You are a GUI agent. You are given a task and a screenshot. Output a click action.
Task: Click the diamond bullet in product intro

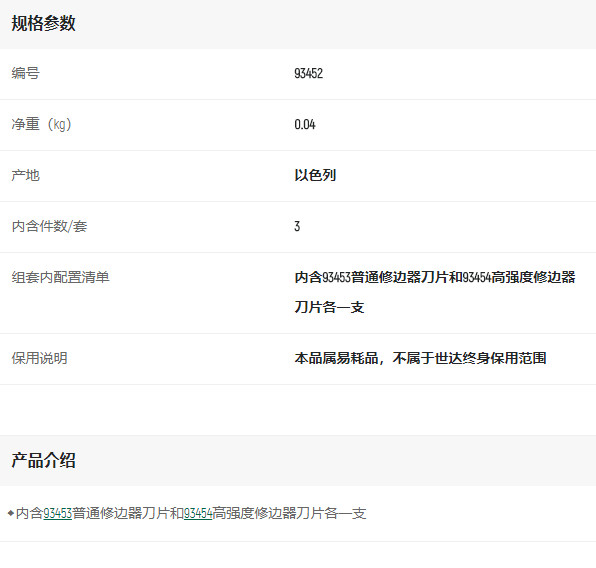point(11,513)
